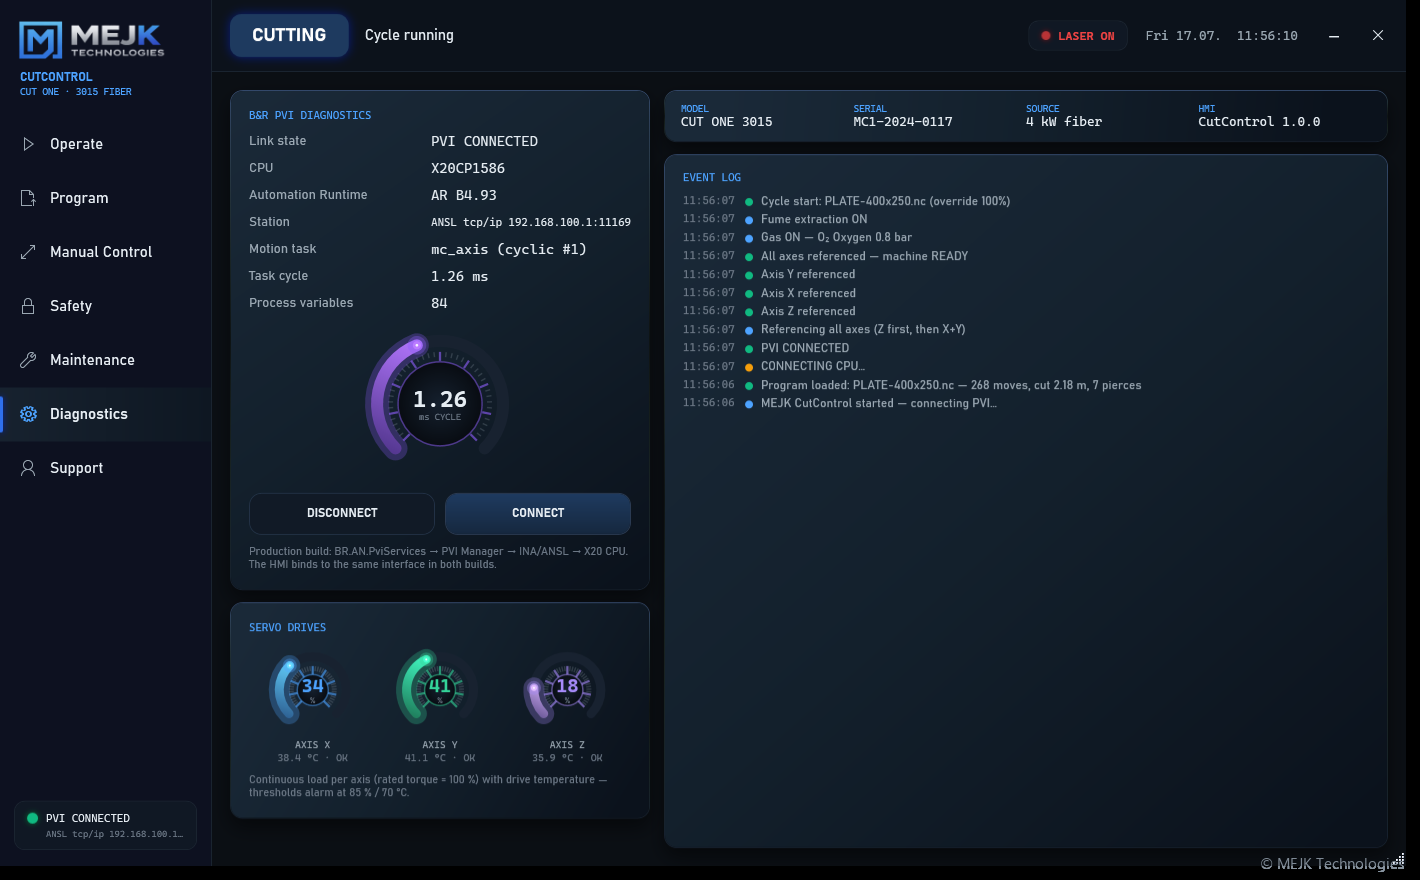Click the serial number MC1-2024-0117
The image size is (1420, 880).
tap(903, 122)
